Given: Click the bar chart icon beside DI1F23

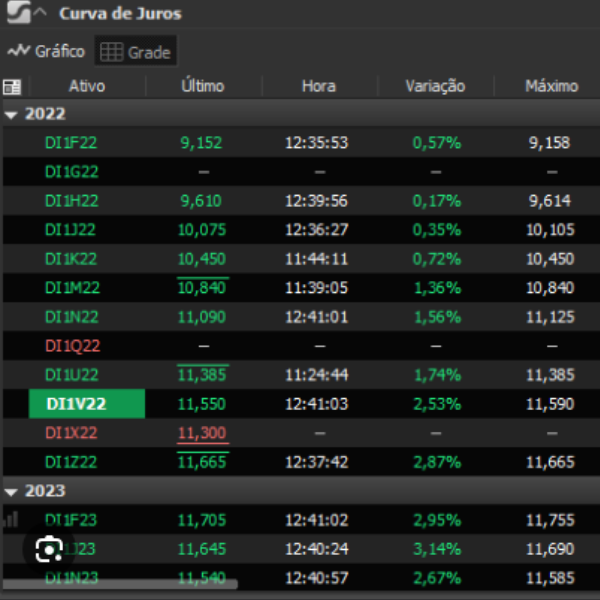Looking at the screenshot, I should pyautogui.click(x=12, y=519).
